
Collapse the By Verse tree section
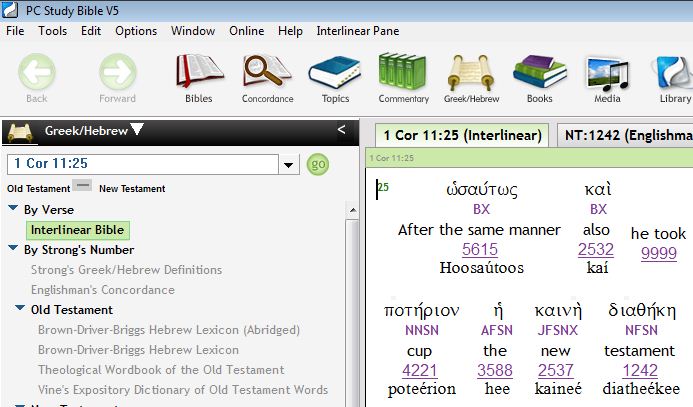point(13,210)
